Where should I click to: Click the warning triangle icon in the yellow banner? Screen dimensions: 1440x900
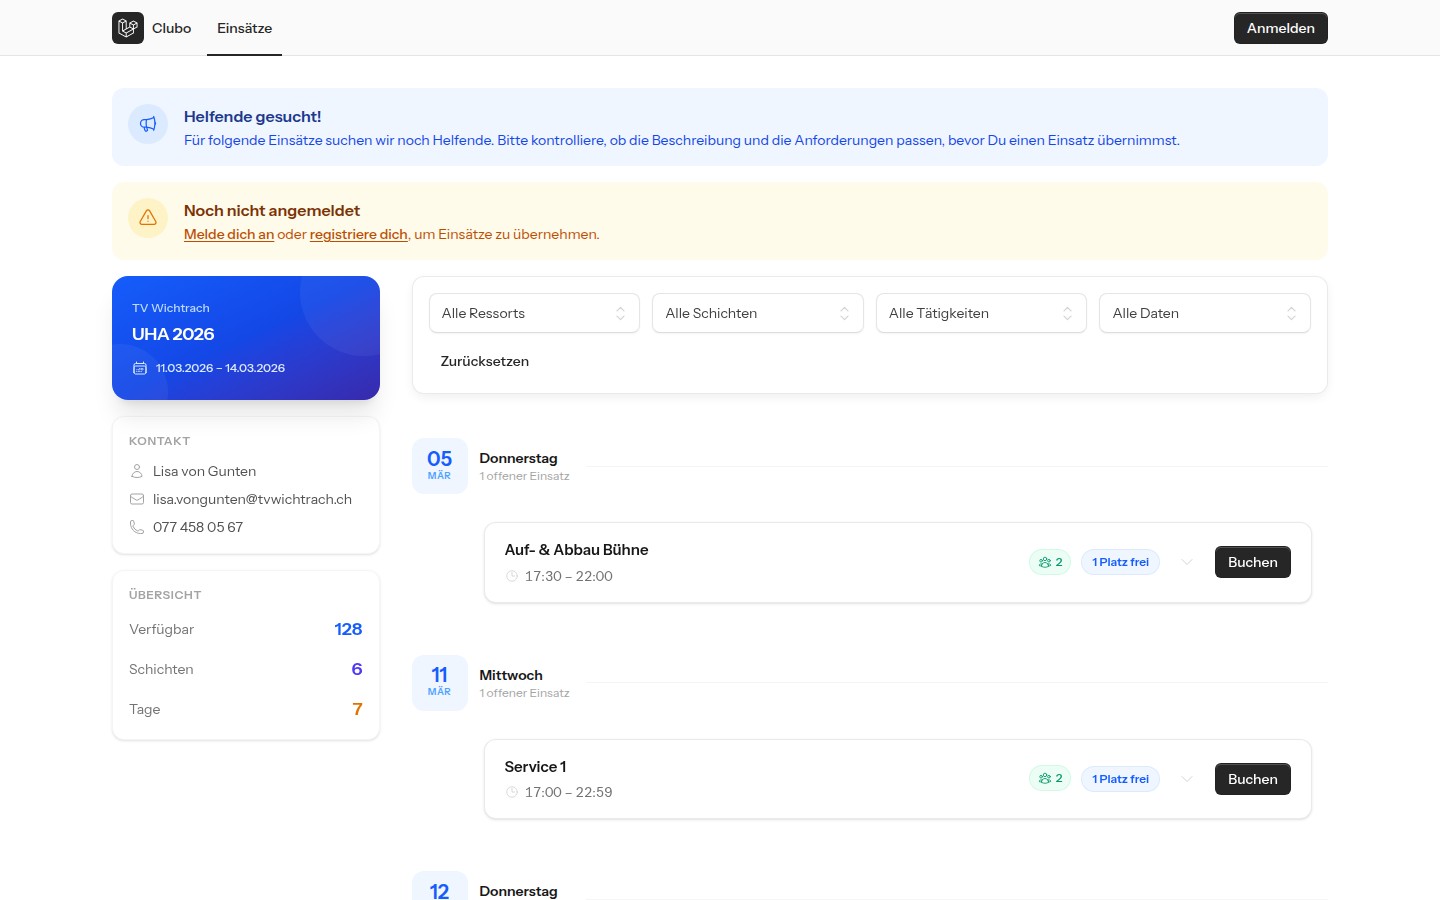[148, 217]
